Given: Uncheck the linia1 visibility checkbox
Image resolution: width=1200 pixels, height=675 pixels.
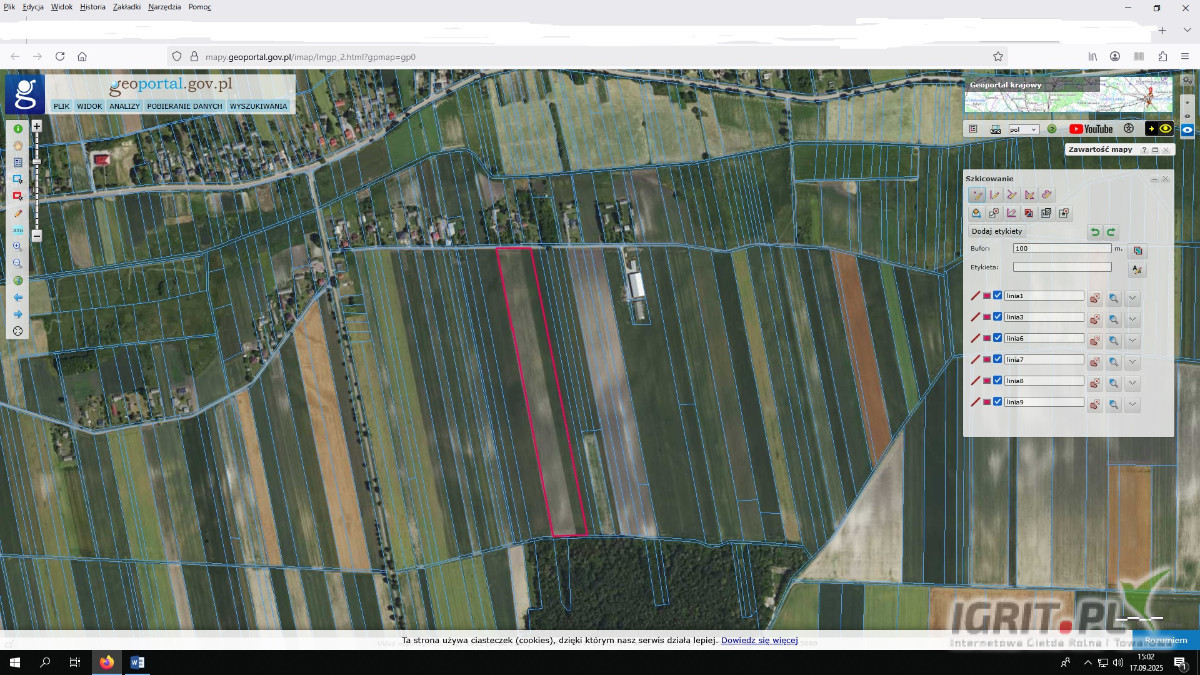Looking at the screenshot, I should click(998, 296).
